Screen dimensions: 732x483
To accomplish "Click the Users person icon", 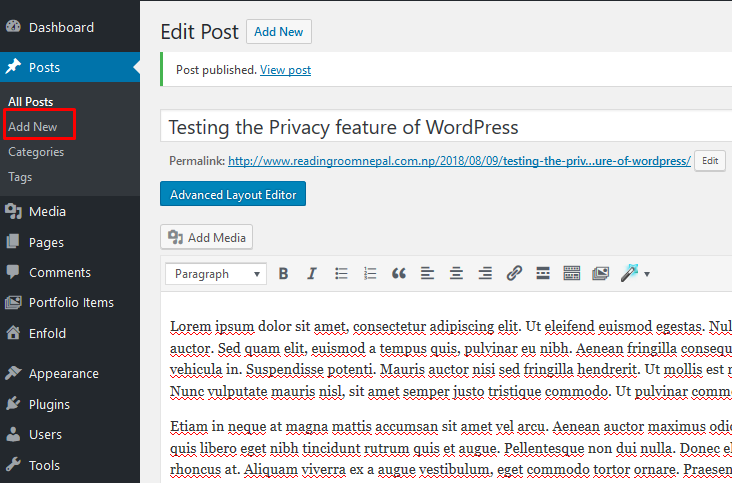I will tap(13, 434).
